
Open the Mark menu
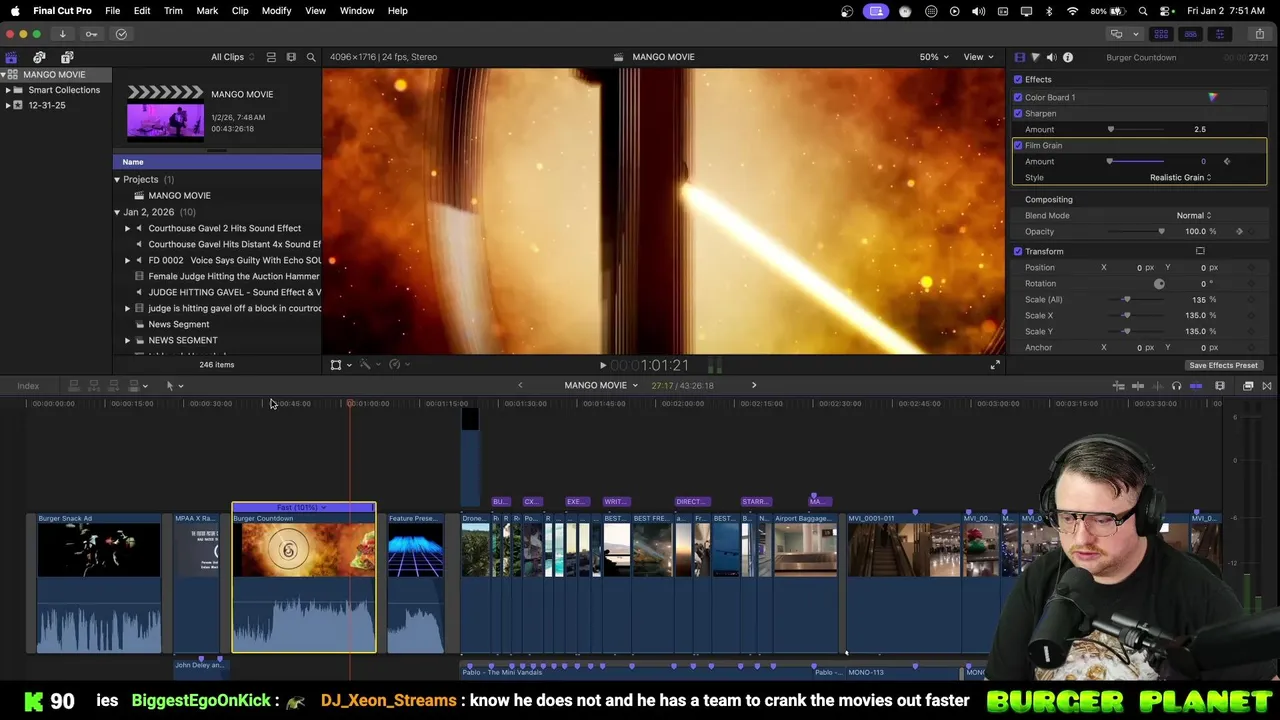(207, 10)
